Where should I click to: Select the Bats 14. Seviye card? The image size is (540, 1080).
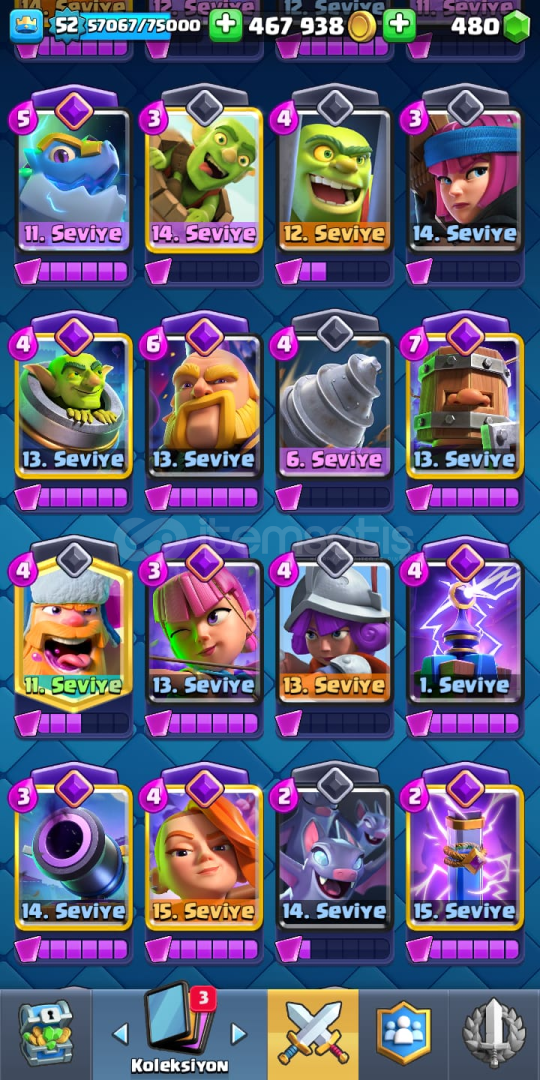tap(335, 858)
